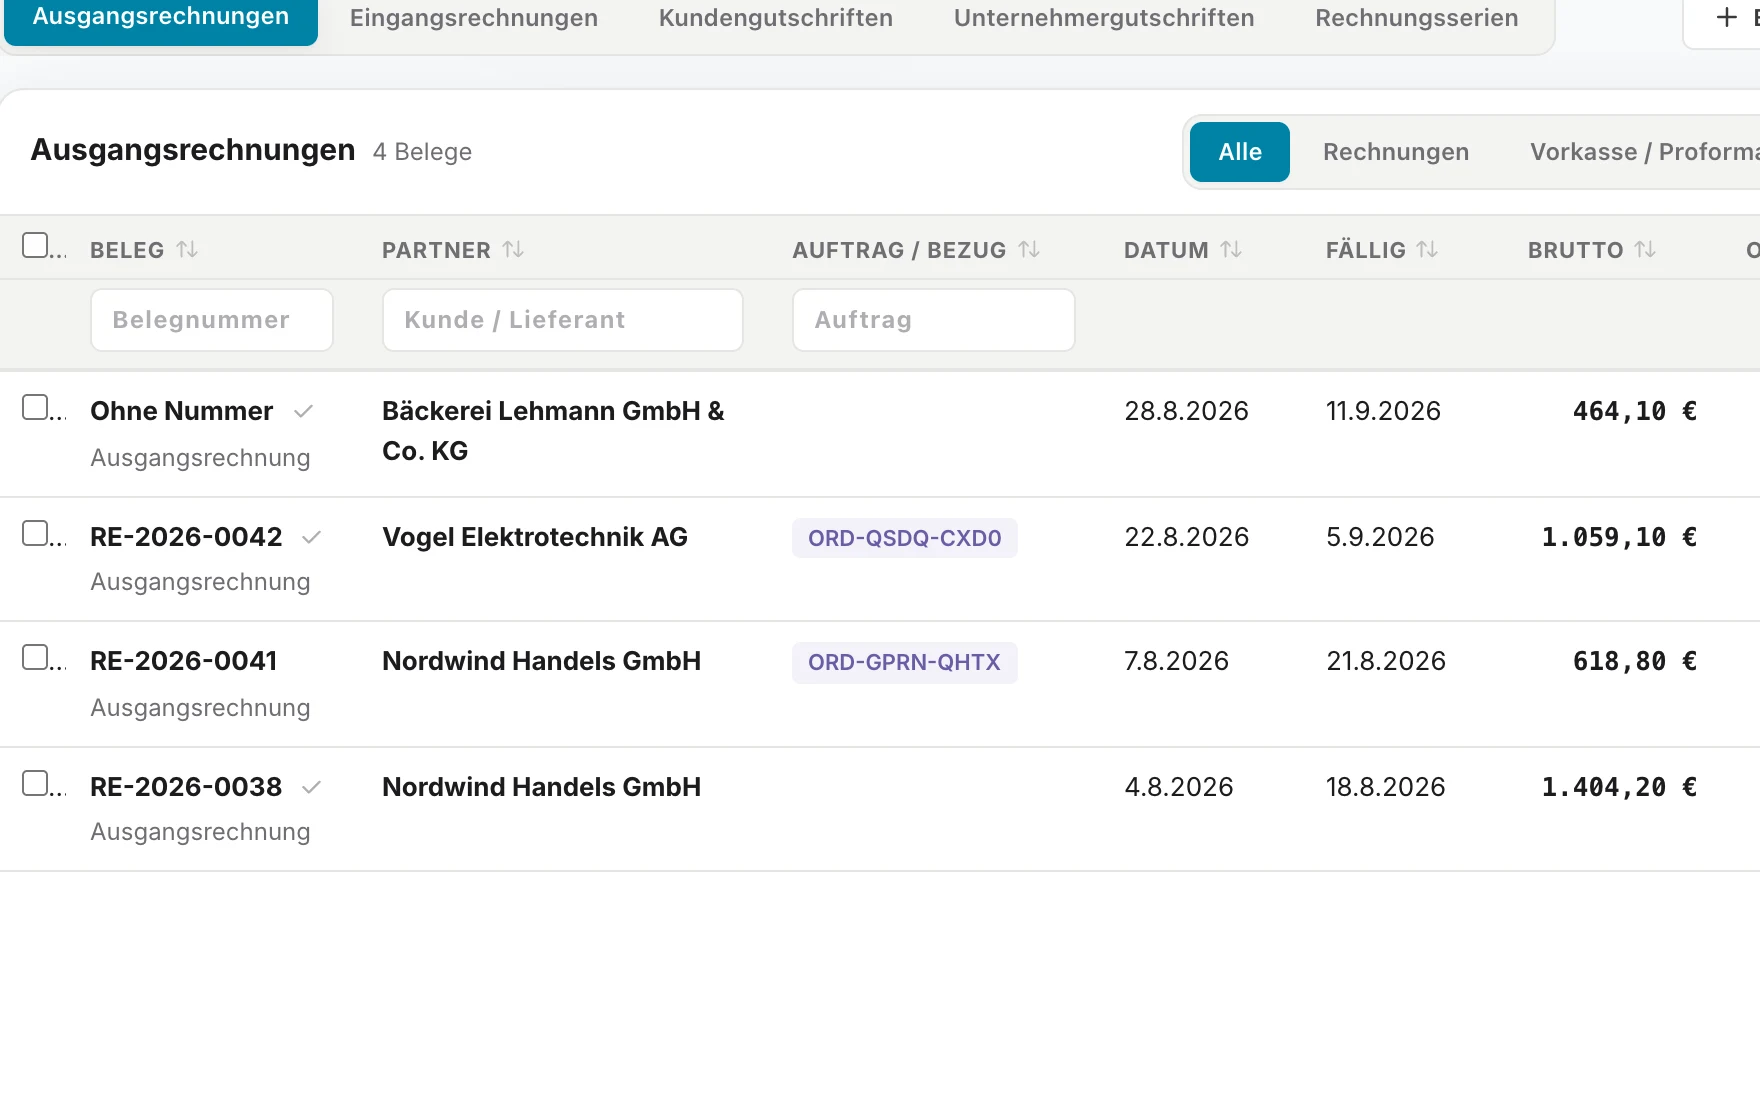1760x1100 pixels.
Task: Tick the RE-2026-0041 row checkbox
Action: (x=35, y=657)
